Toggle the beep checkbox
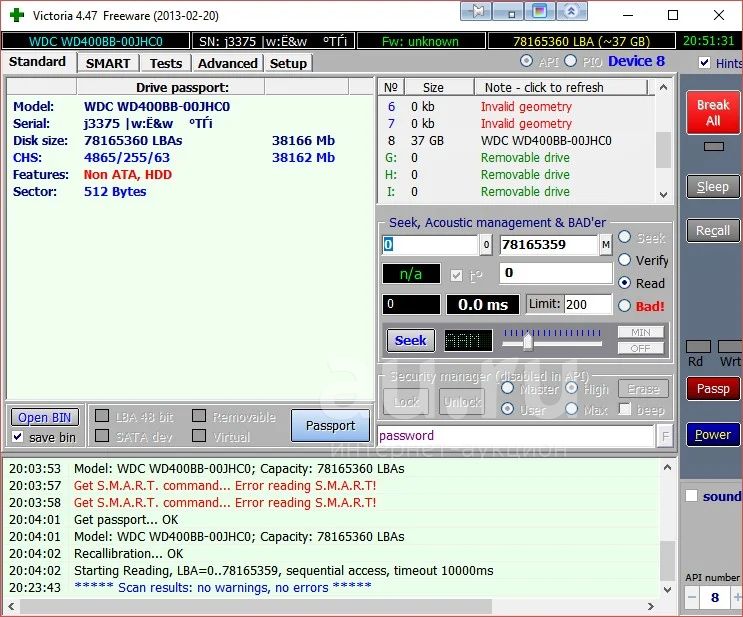 coord(625,409)
